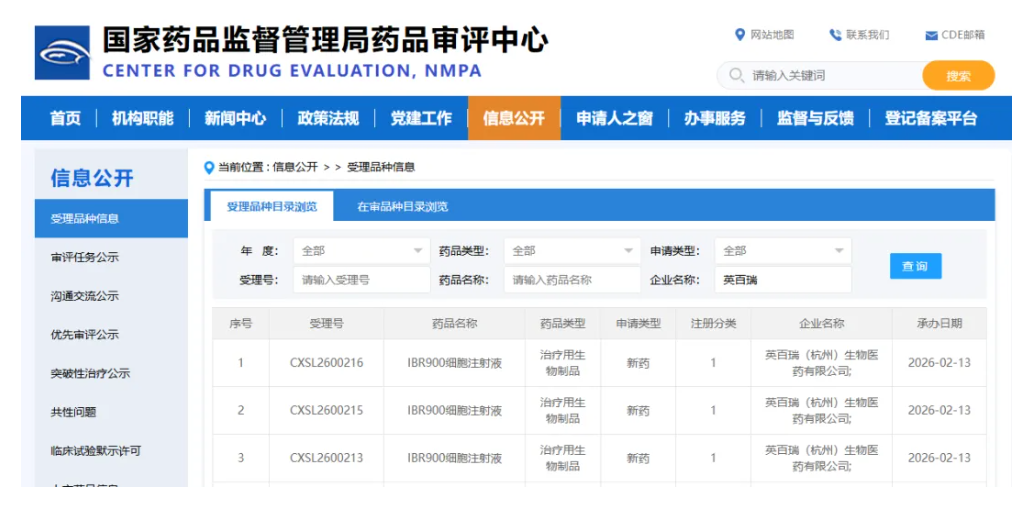Click the CDE logo icon
Viewport: 1021px width, 505px height.
point(62,53)
